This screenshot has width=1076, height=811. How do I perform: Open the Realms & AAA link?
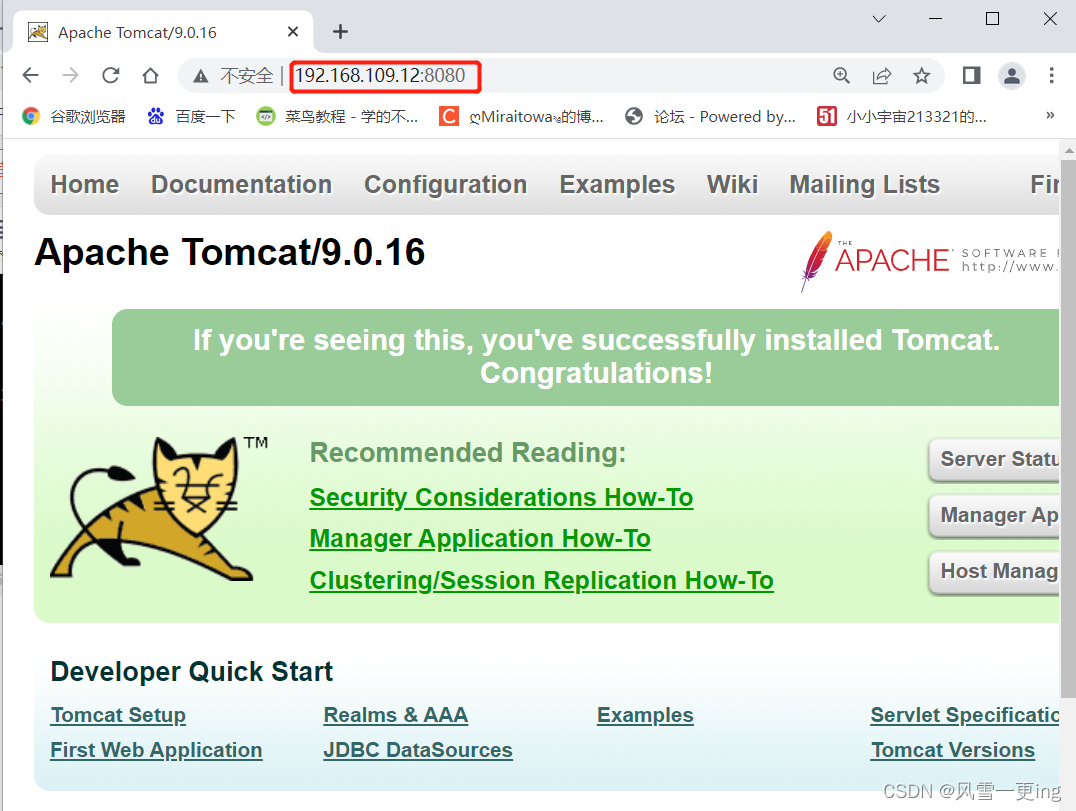coord(396,715)
